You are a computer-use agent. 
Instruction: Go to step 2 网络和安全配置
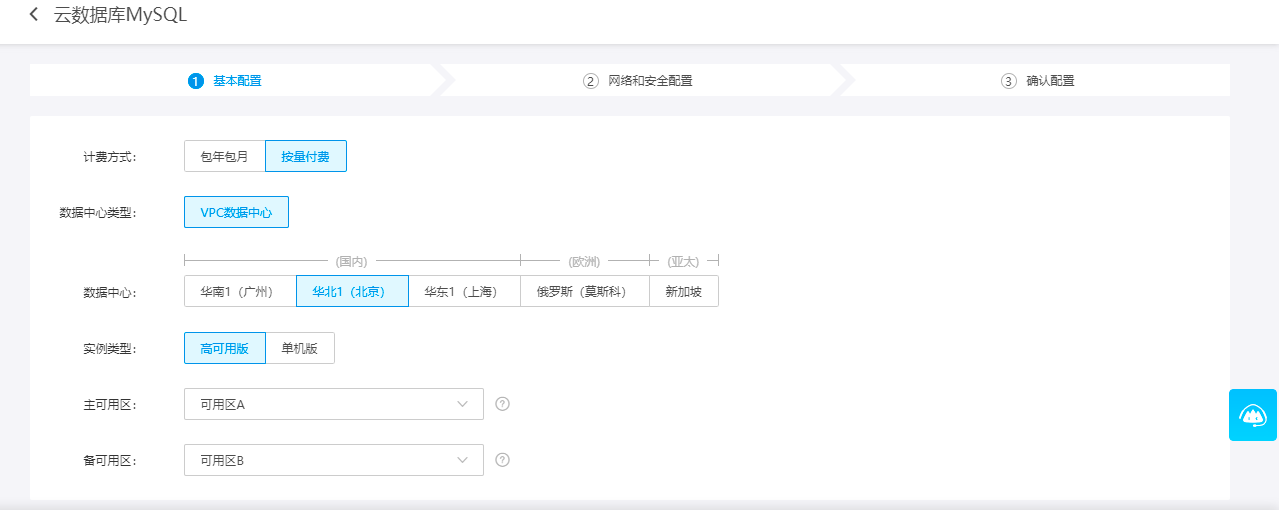coord(638,81)
